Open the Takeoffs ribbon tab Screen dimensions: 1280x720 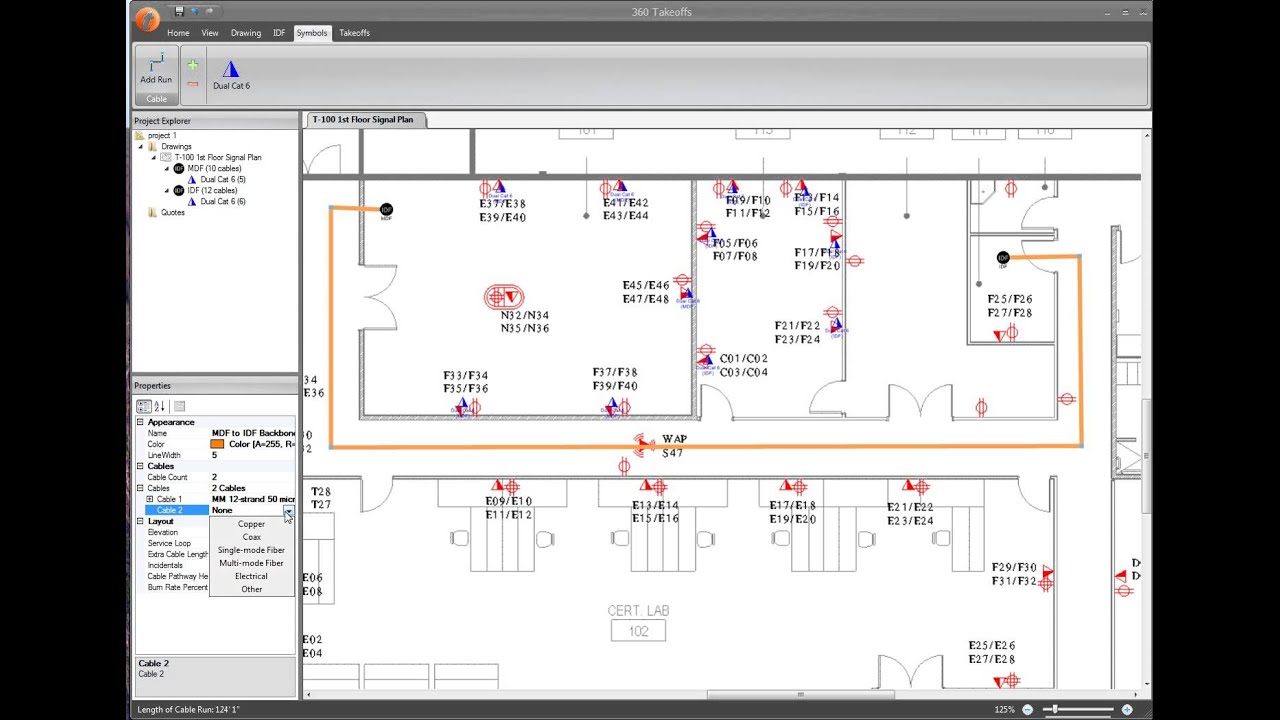pyautogui.click(x=354, y=33)
